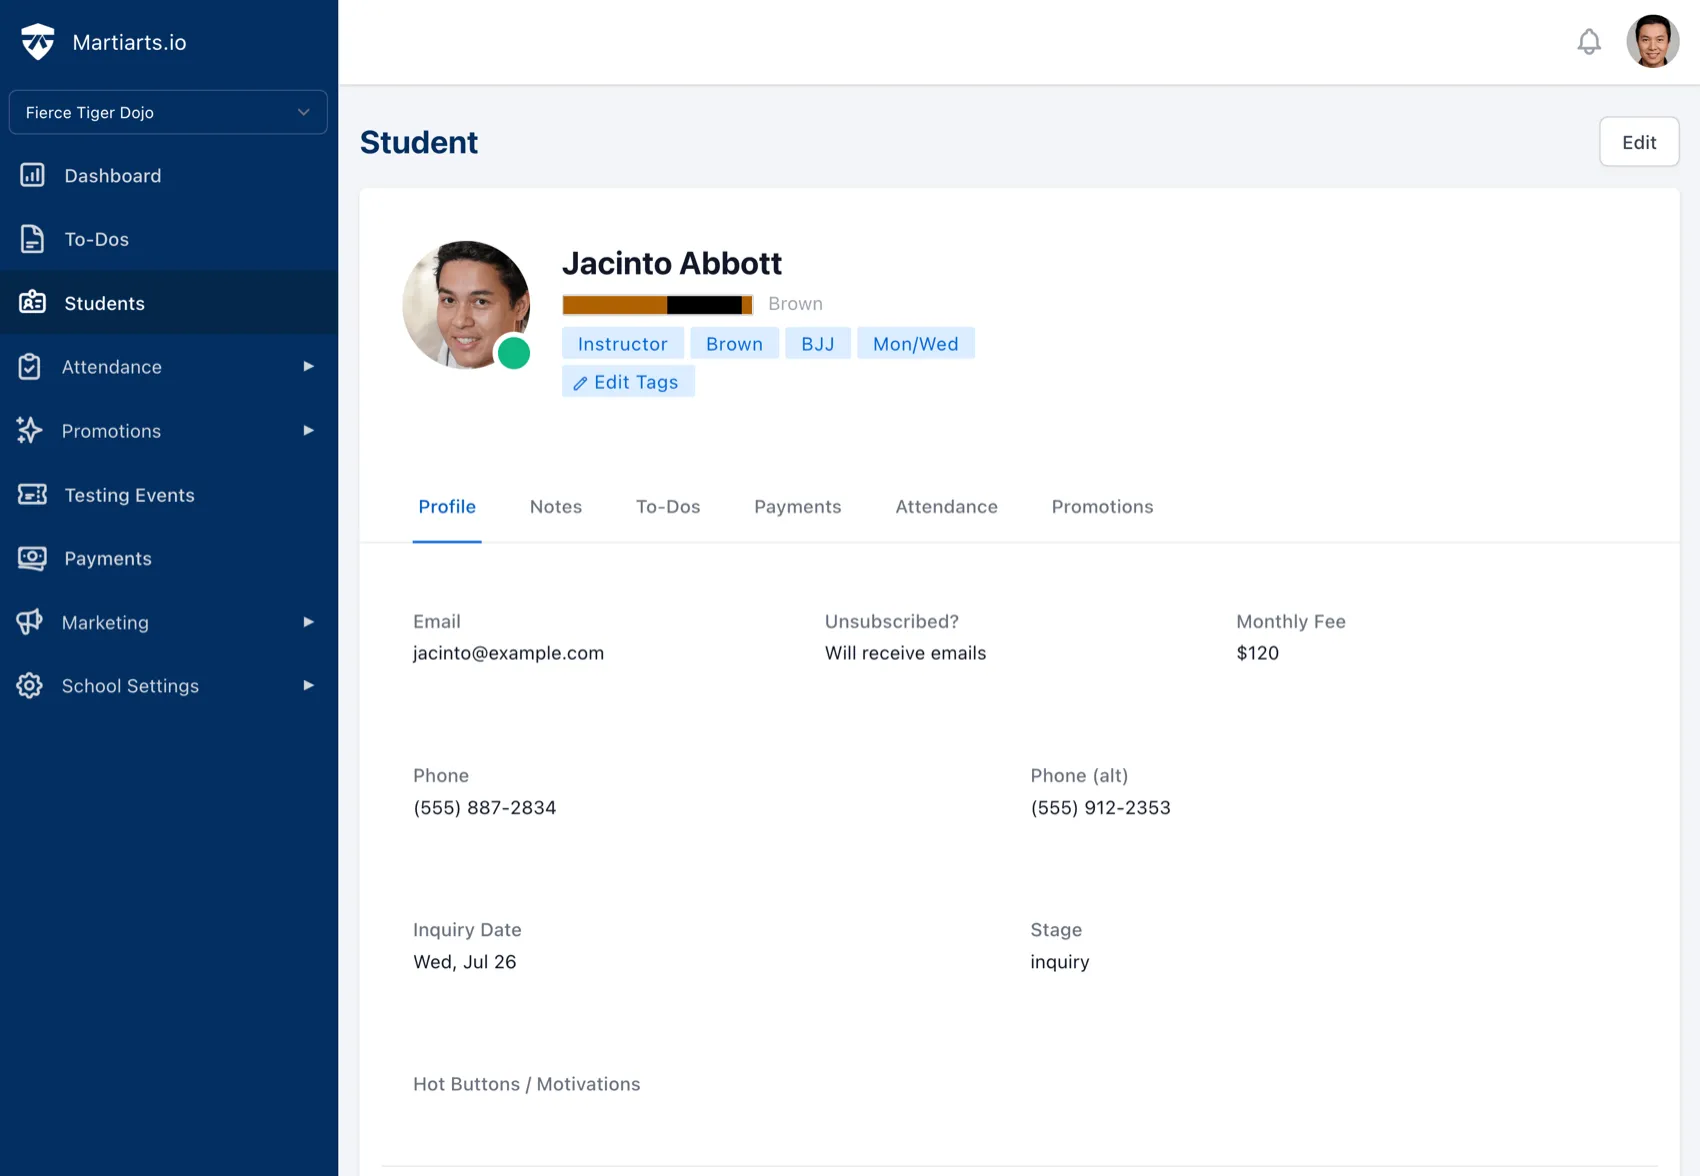Click the Brown belt progress bar

coord(657,304)
